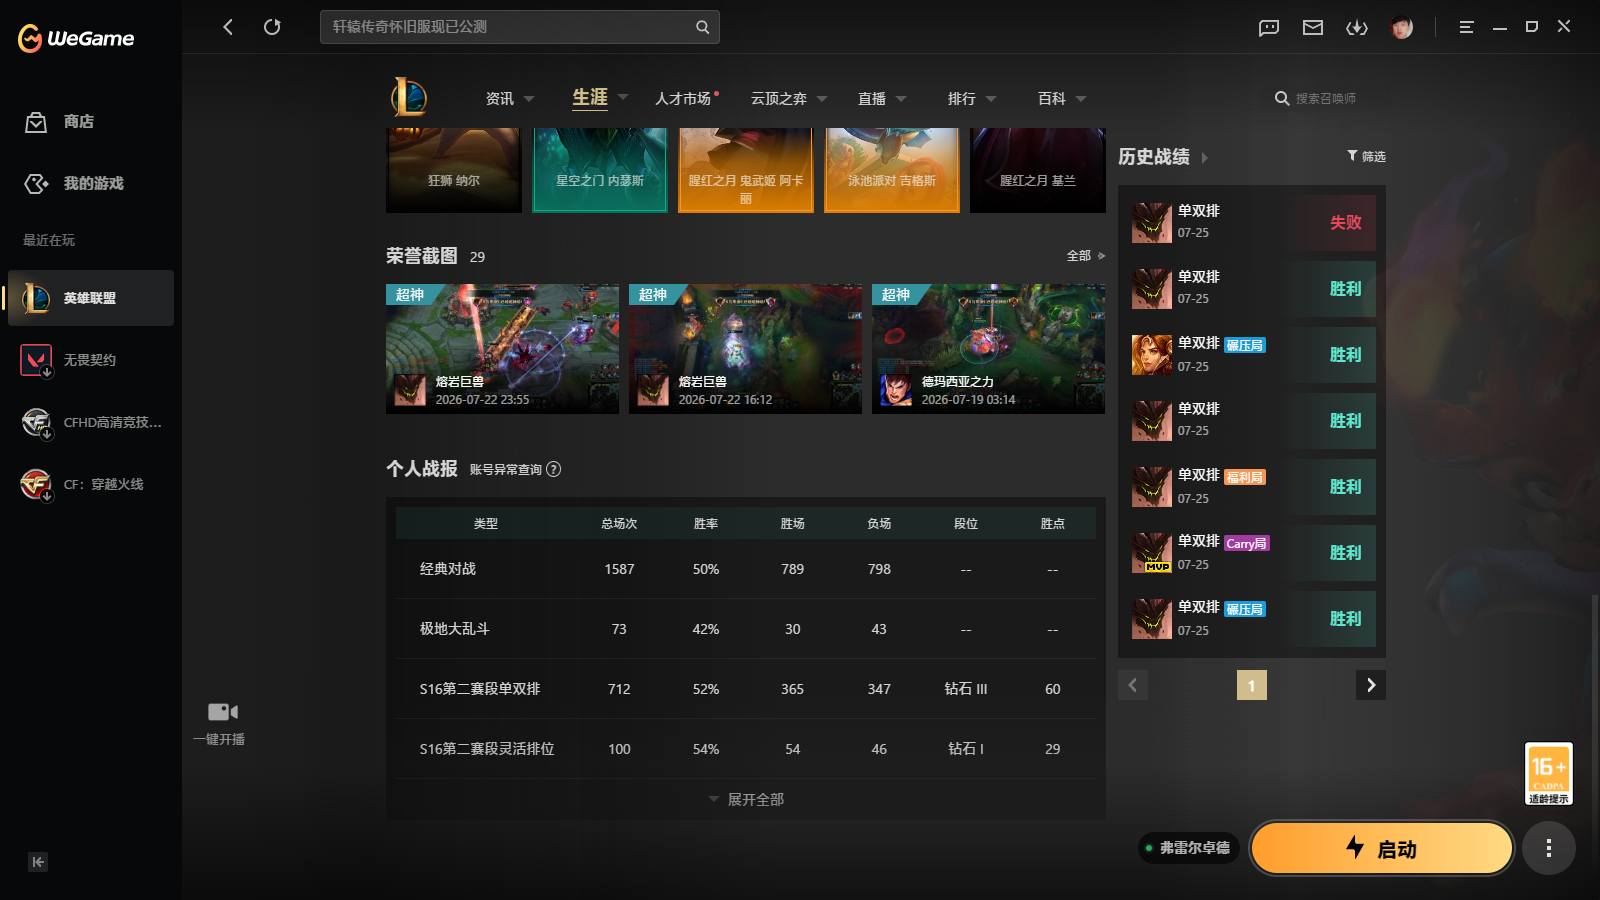View 全部 honor screenshots
Screen dimensions: 1600x900
pyautogui.click(x=1085, y=256)
